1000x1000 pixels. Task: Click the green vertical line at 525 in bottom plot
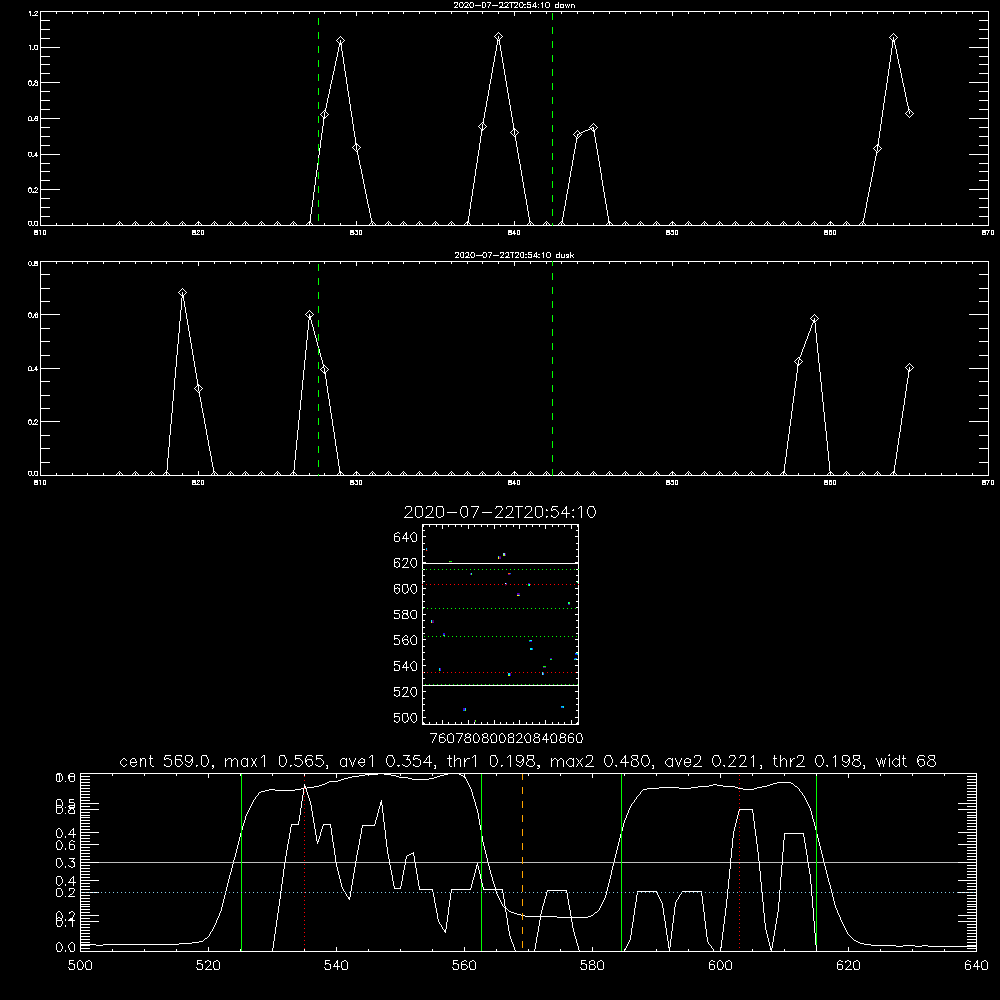[241, 861]
